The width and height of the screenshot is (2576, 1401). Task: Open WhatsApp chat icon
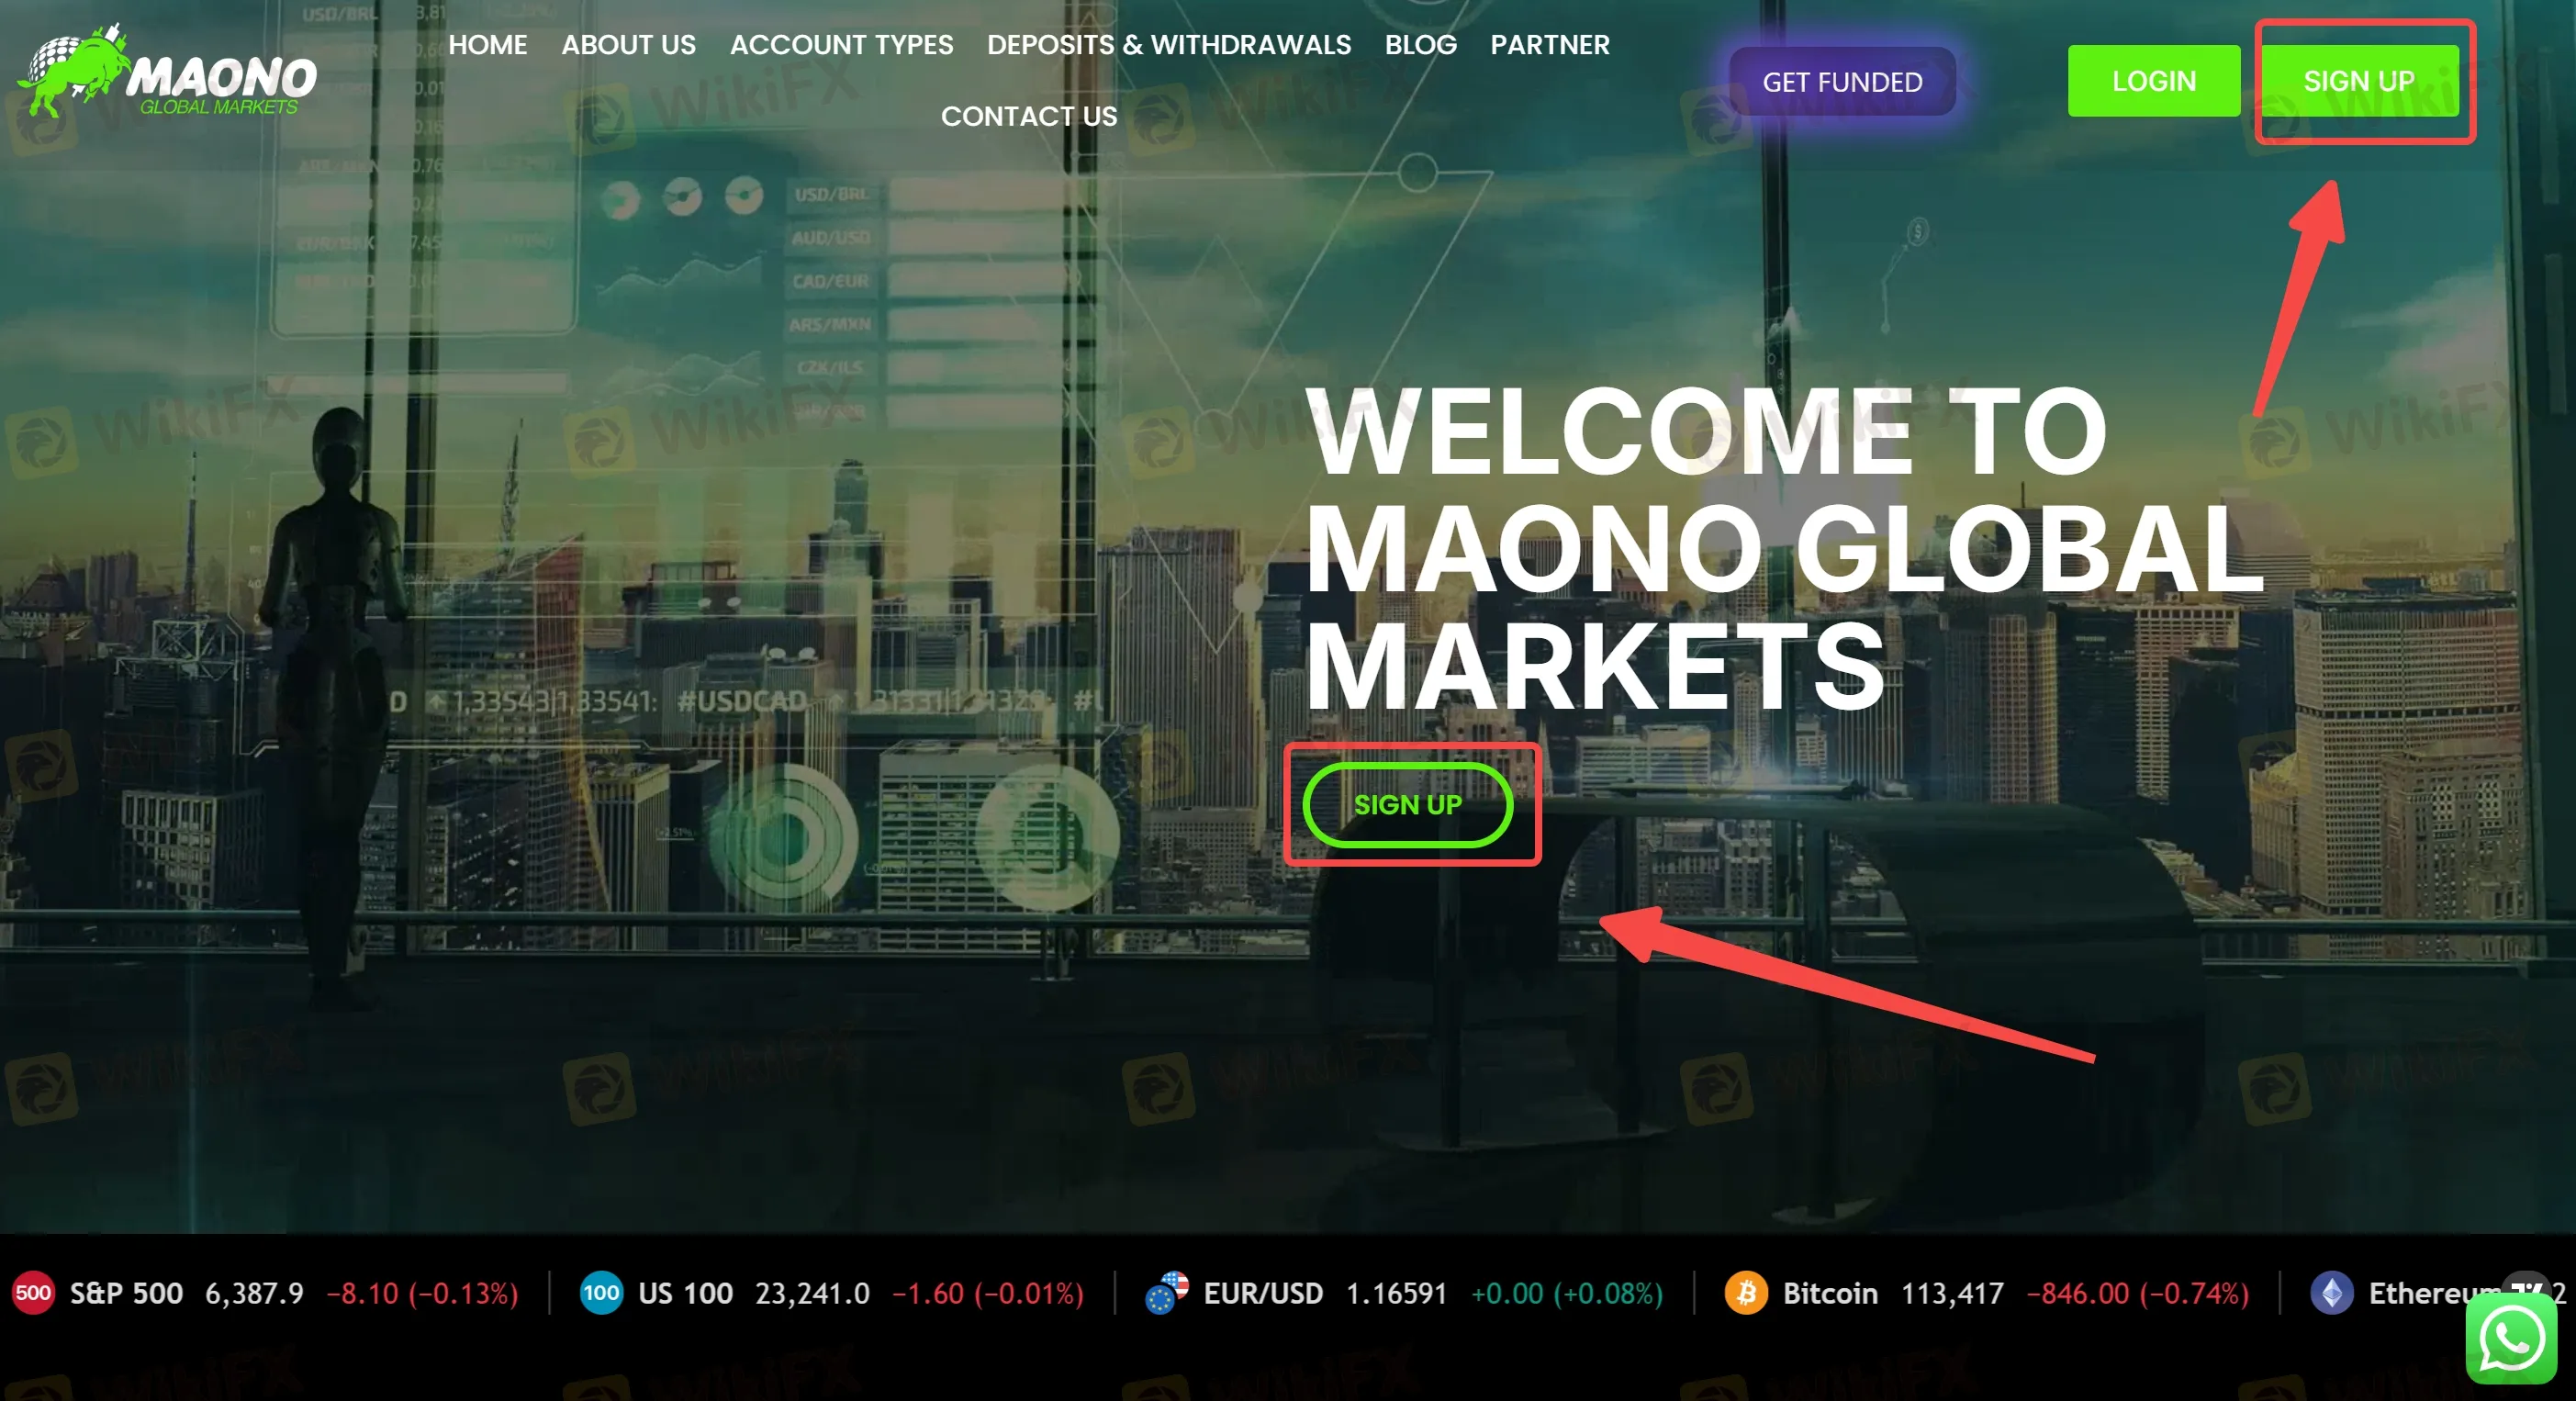pos(2511,1339)
